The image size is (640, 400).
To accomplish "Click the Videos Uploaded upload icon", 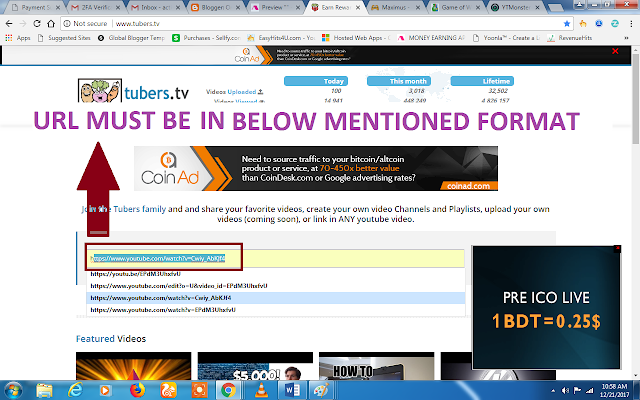I will [x=261, y=92].
